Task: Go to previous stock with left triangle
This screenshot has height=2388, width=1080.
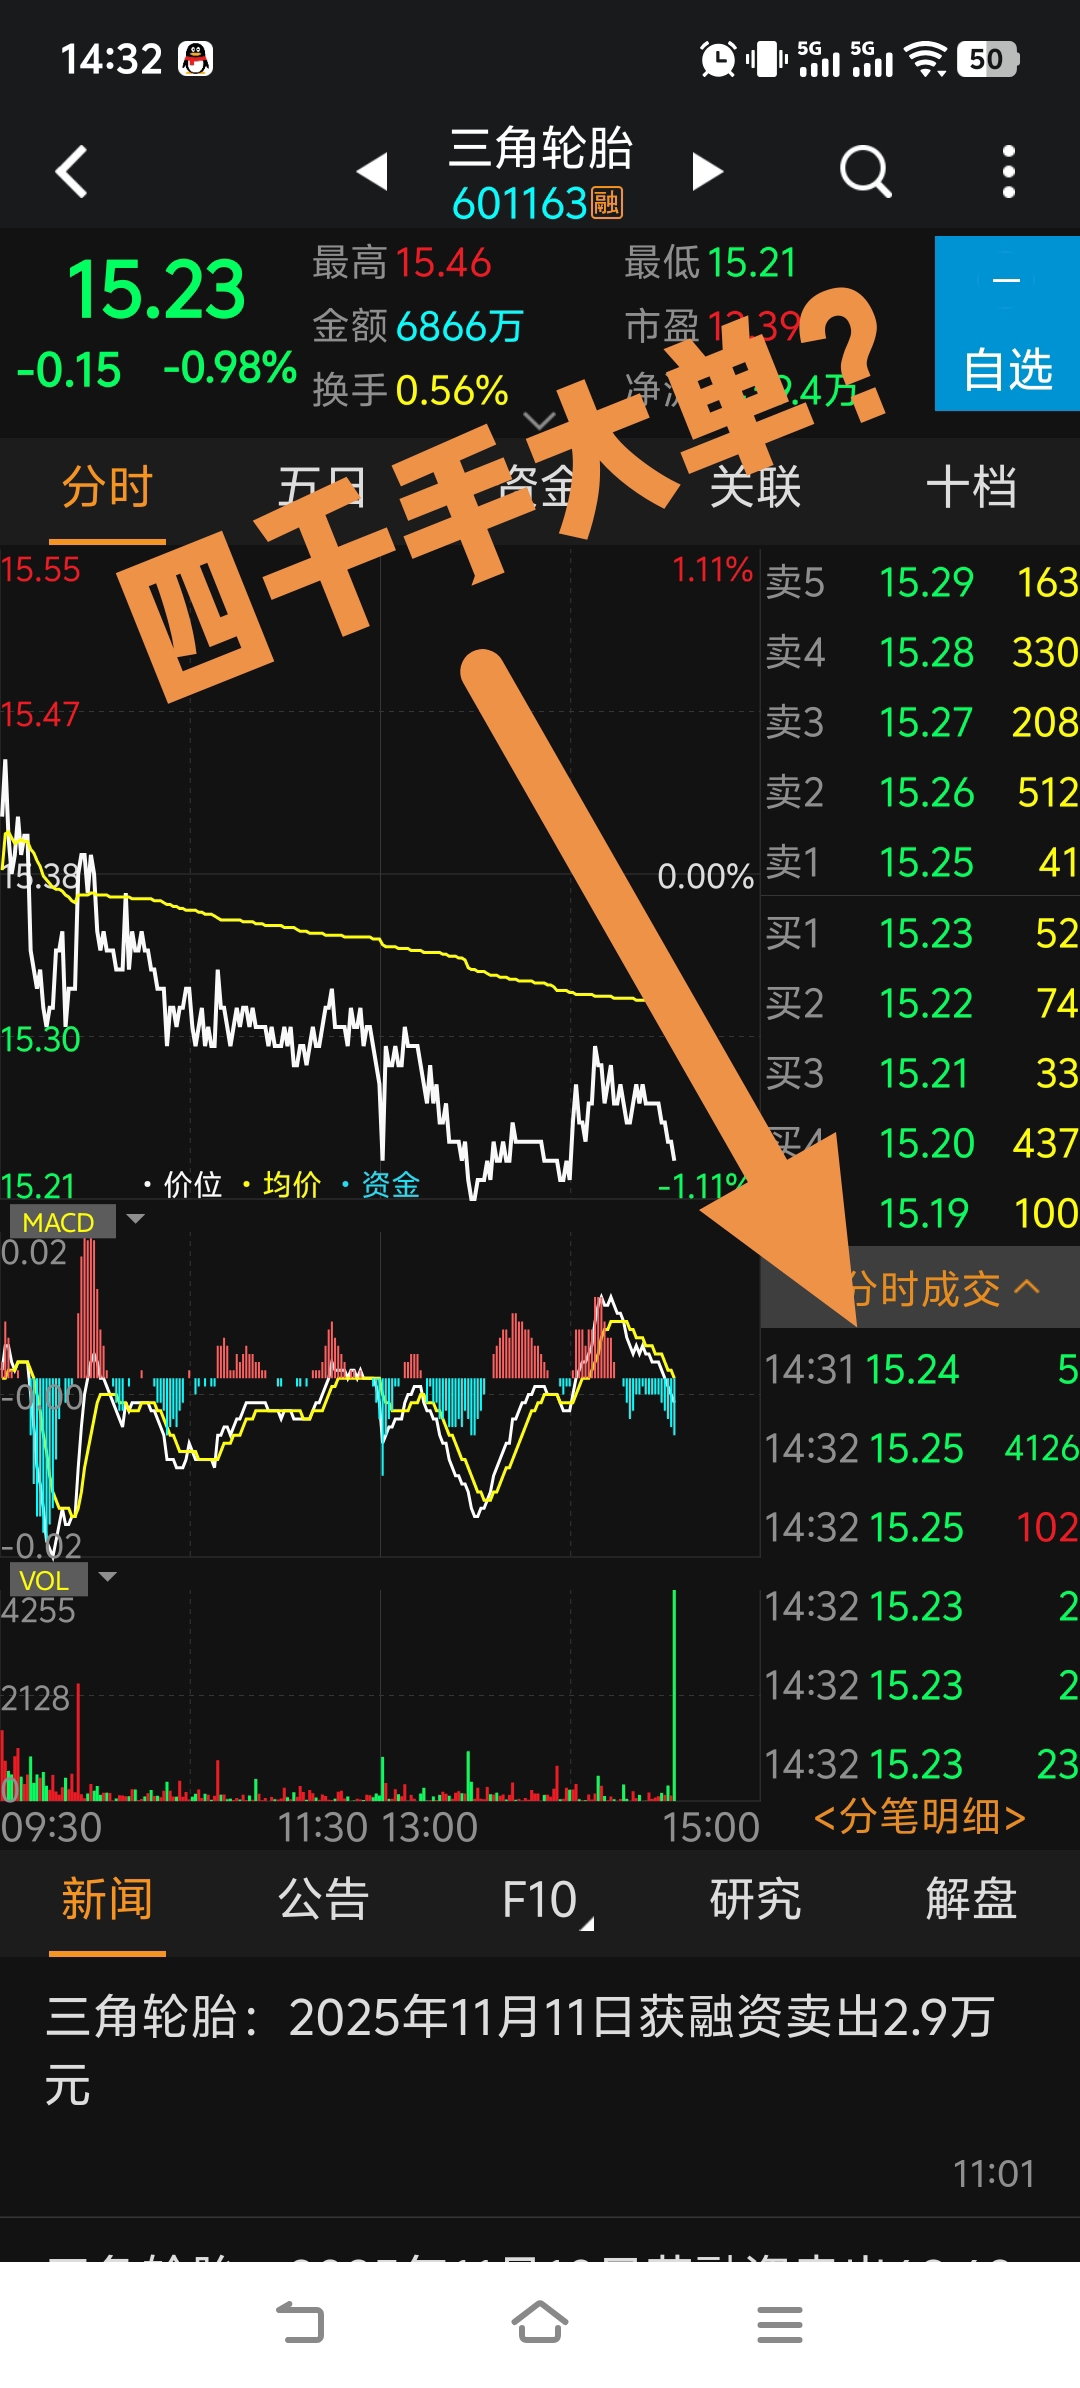Action: pyautogui.click(x=372, y=171)
